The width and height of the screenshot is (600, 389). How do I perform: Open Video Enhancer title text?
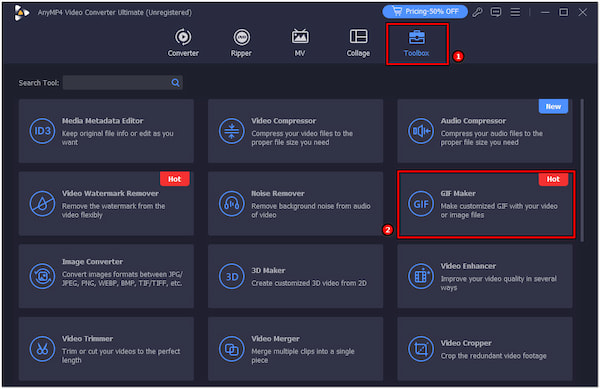[x=468, y=266]
